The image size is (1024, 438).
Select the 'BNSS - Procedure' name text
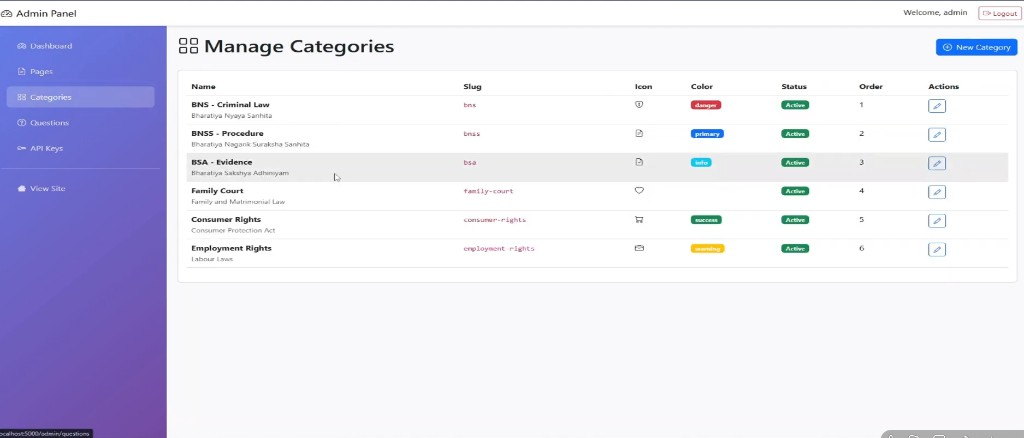point(227,133)
